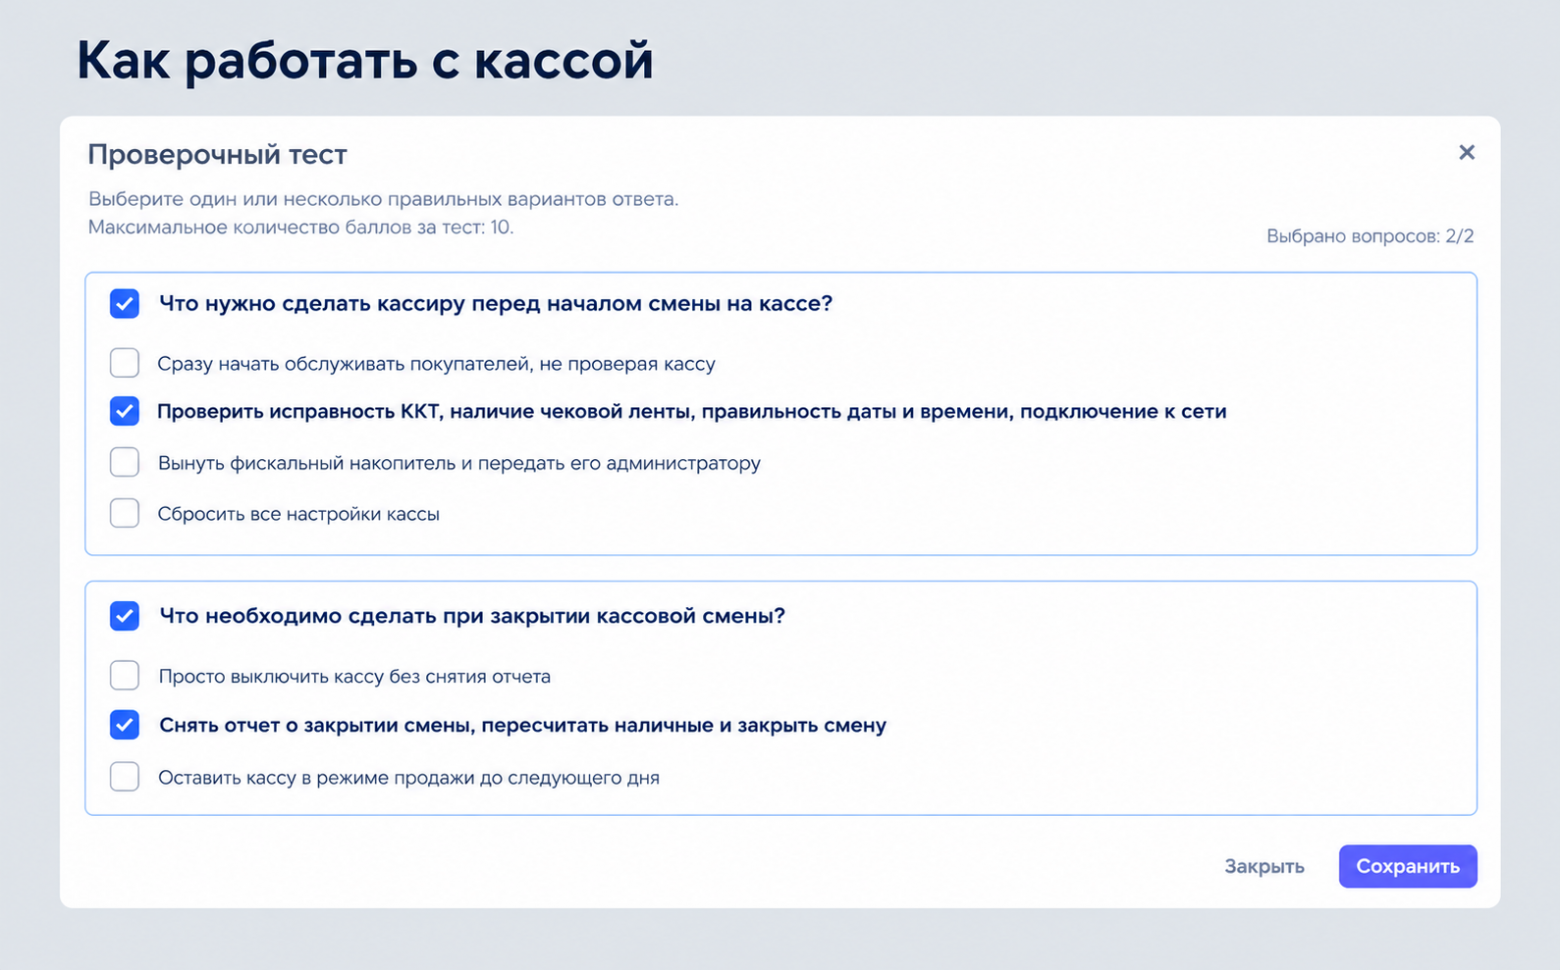
Task: Click answer text 'Оставить кассу в режиме продажи до следующего дня'
Action: (x=409, y=777)
